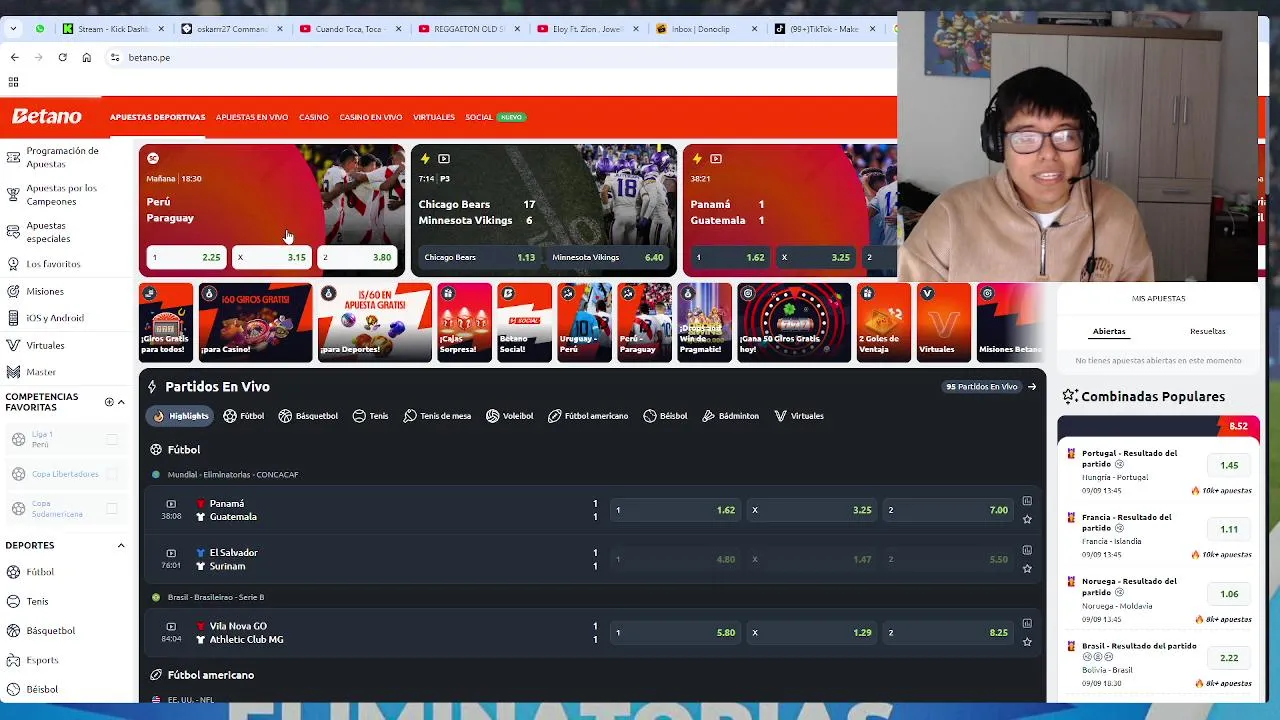Open live stream icon for El Salvador row
The width and height of the screenshot is (1280, 720).
pos(171,553)
